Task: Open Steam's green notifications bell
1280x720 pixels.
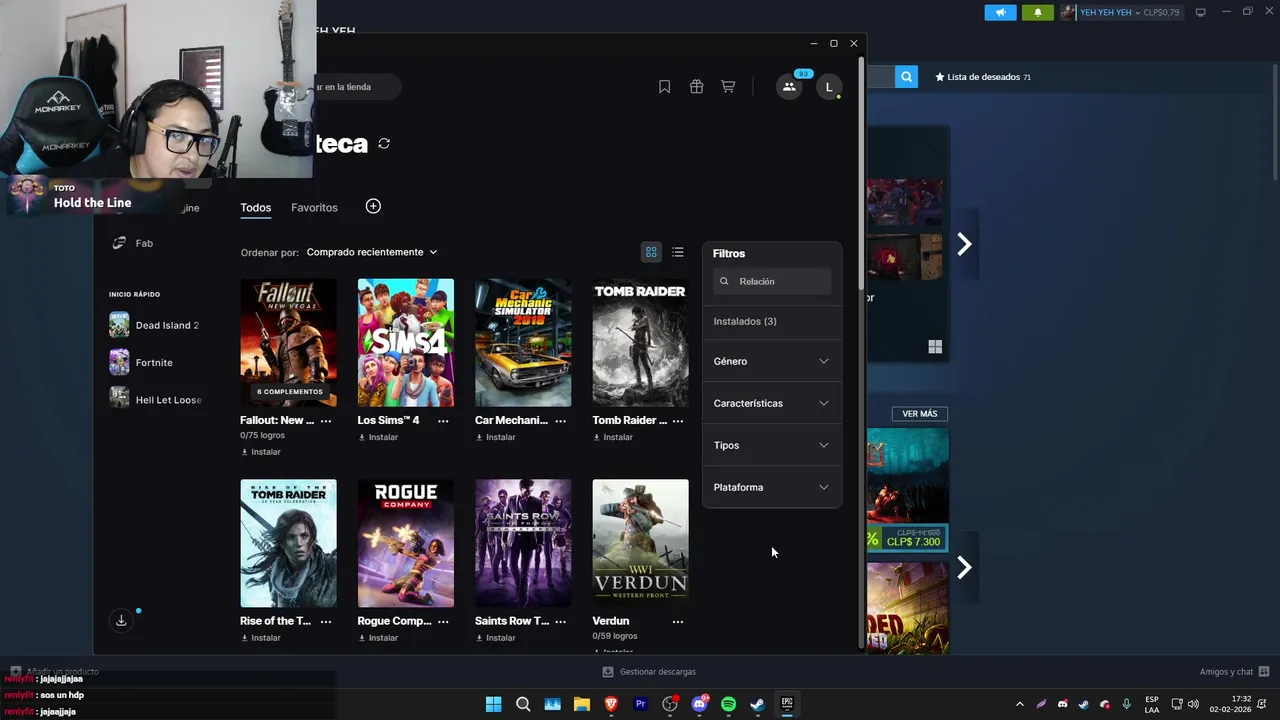Action: (1037, 12)
